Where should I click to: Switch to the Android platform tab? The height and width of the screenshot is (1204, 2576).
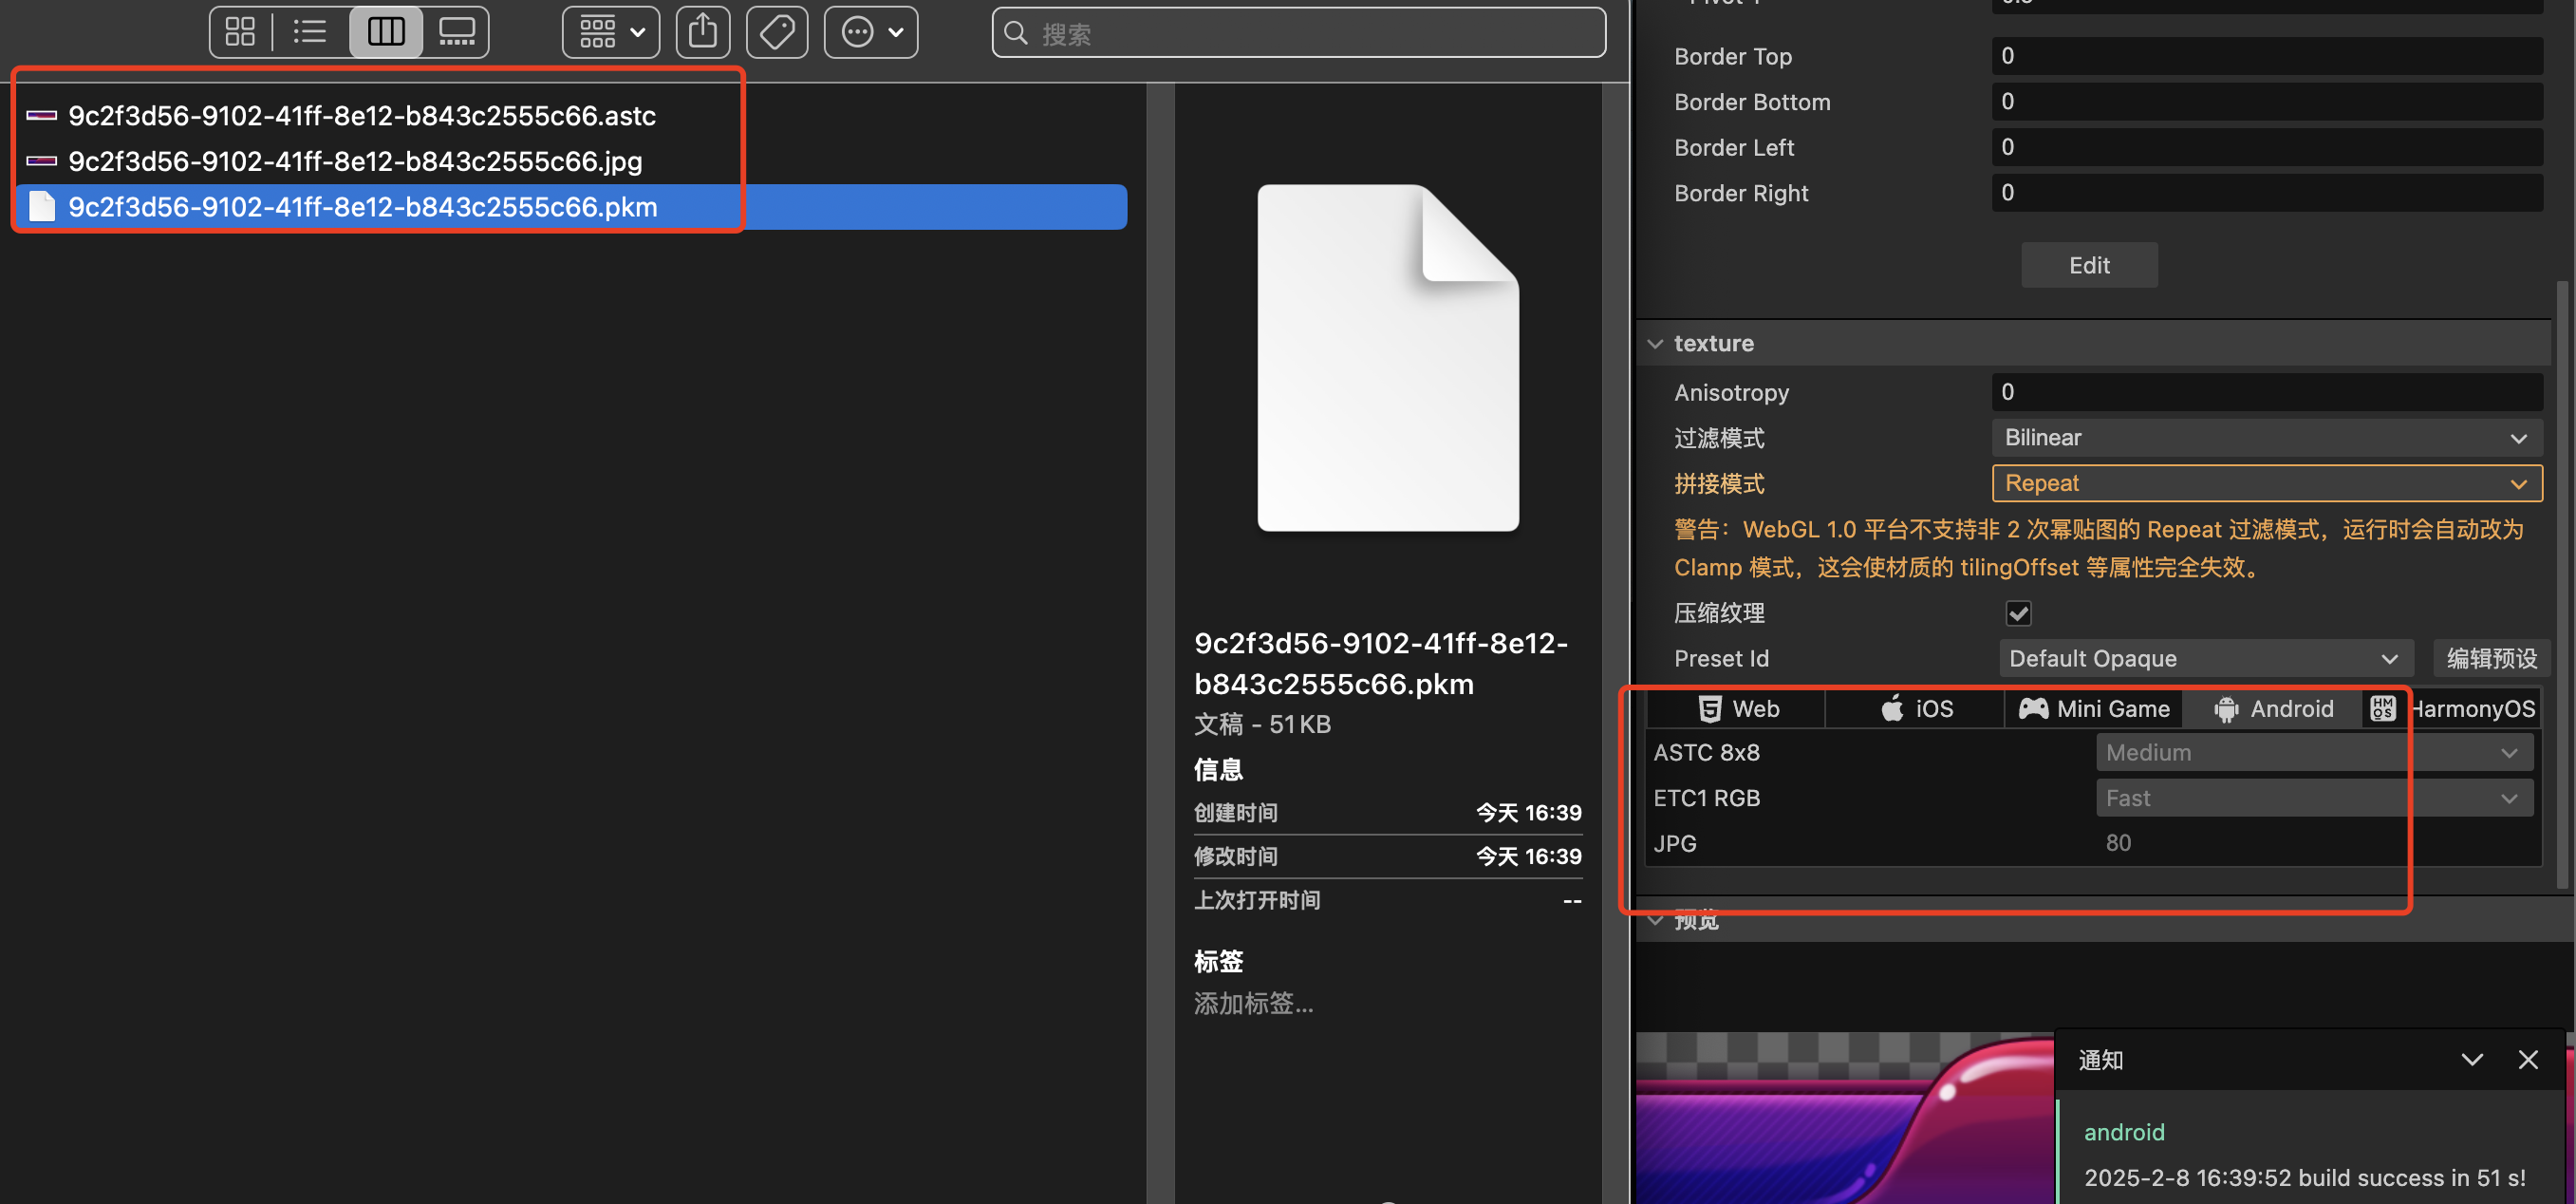[x=2273, y=709]
